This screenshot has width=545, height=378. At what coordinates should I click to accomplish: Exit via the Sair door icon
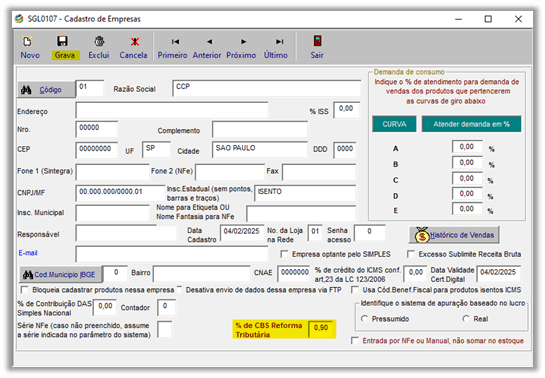pyautogui.click(x=317, y=41)
